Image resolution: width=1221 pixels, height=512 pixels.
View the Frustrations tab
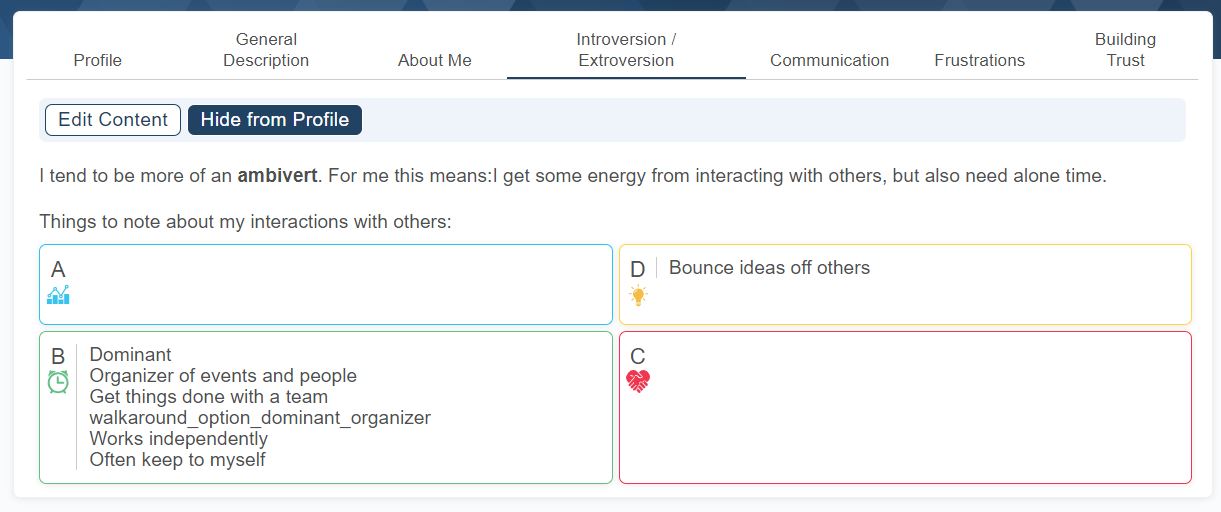[979, 60]
